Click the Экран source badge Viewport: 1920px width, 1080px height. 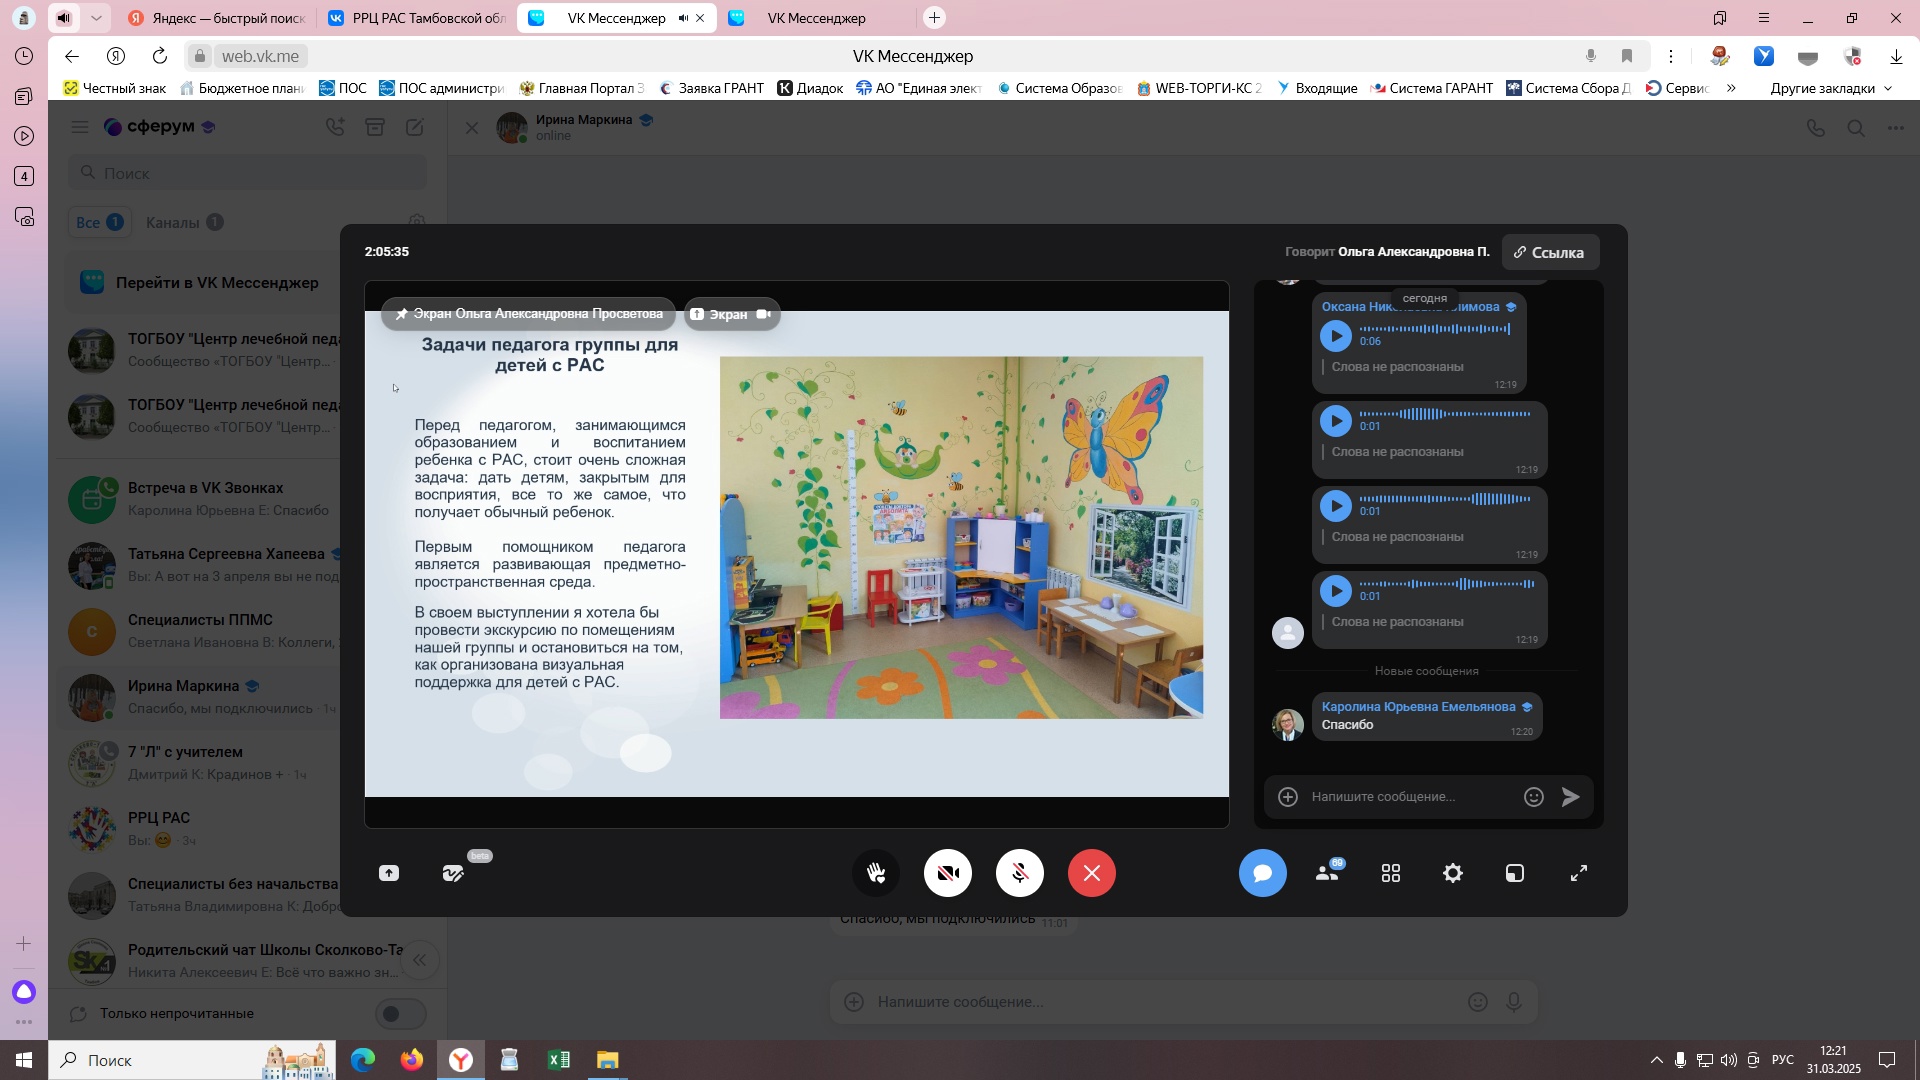click(x=732, y=314)
